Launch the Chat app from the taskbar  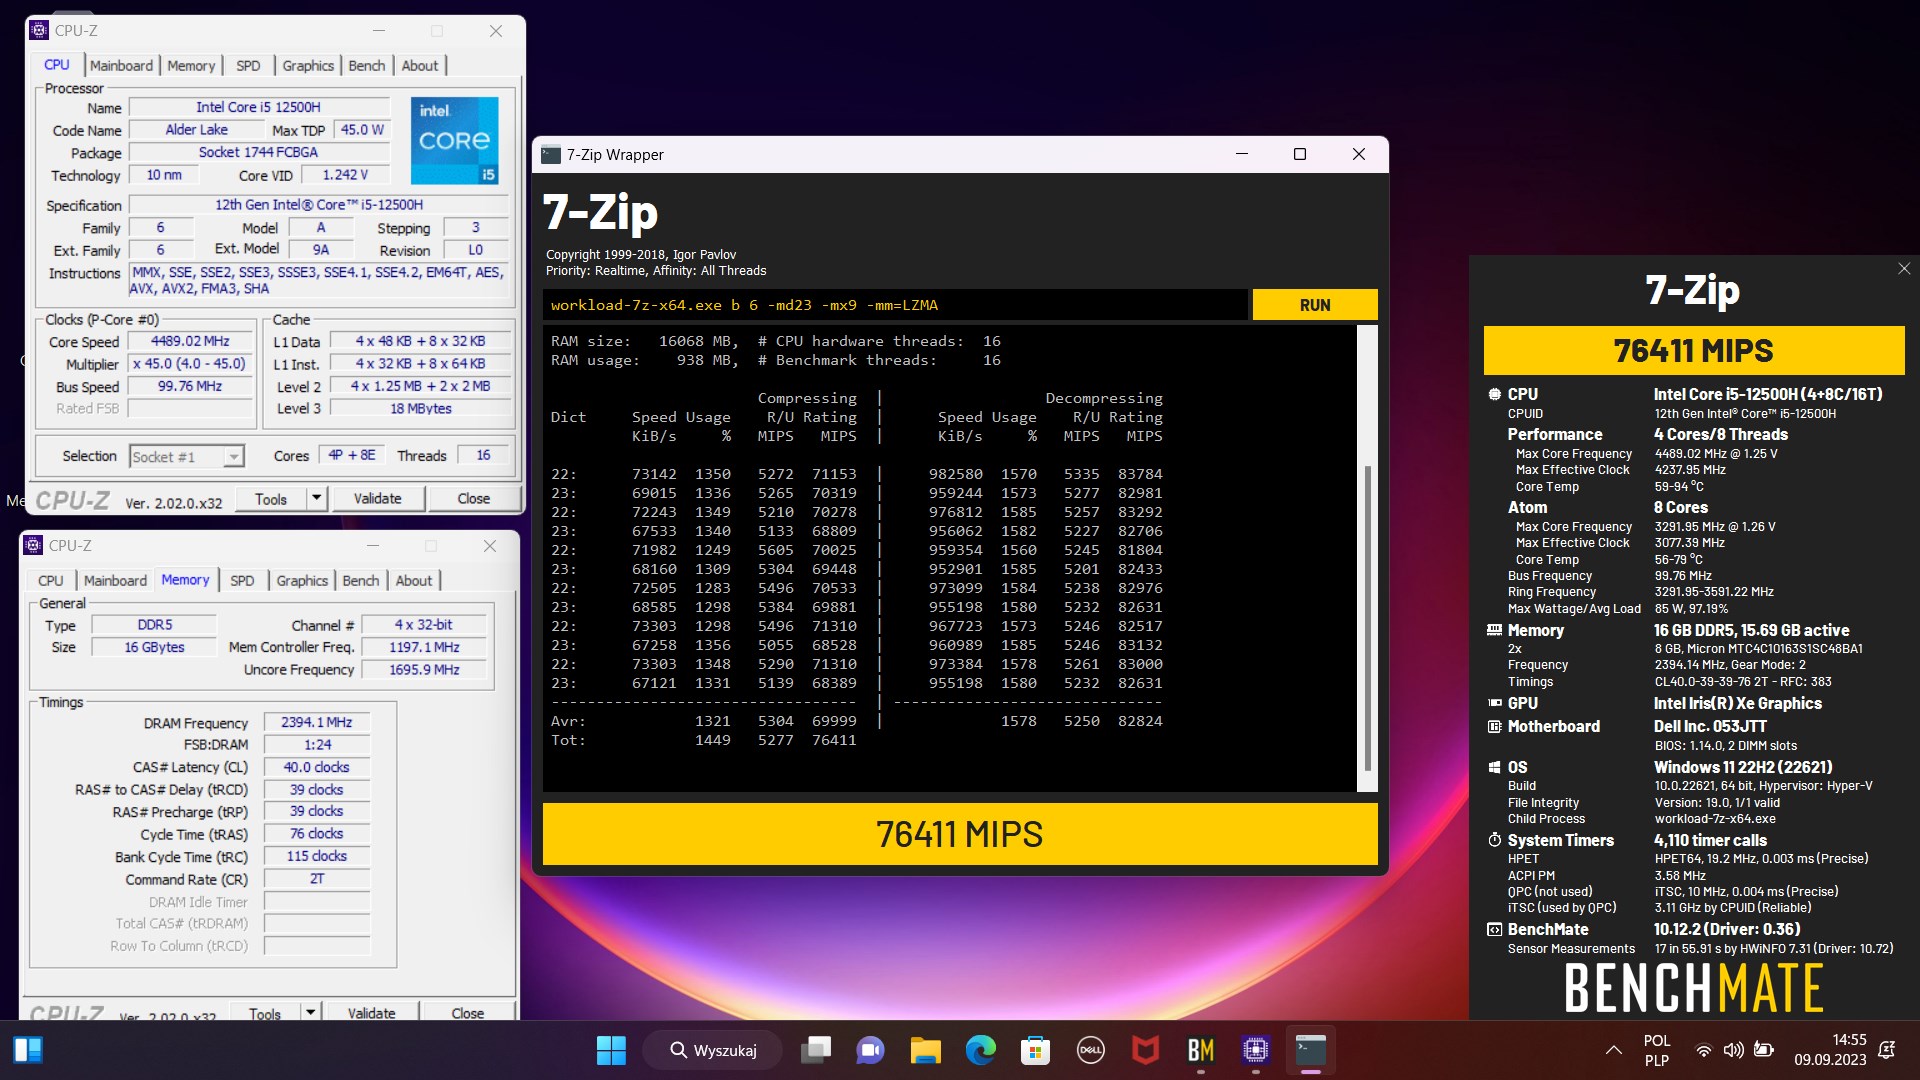click(870, 1050)
